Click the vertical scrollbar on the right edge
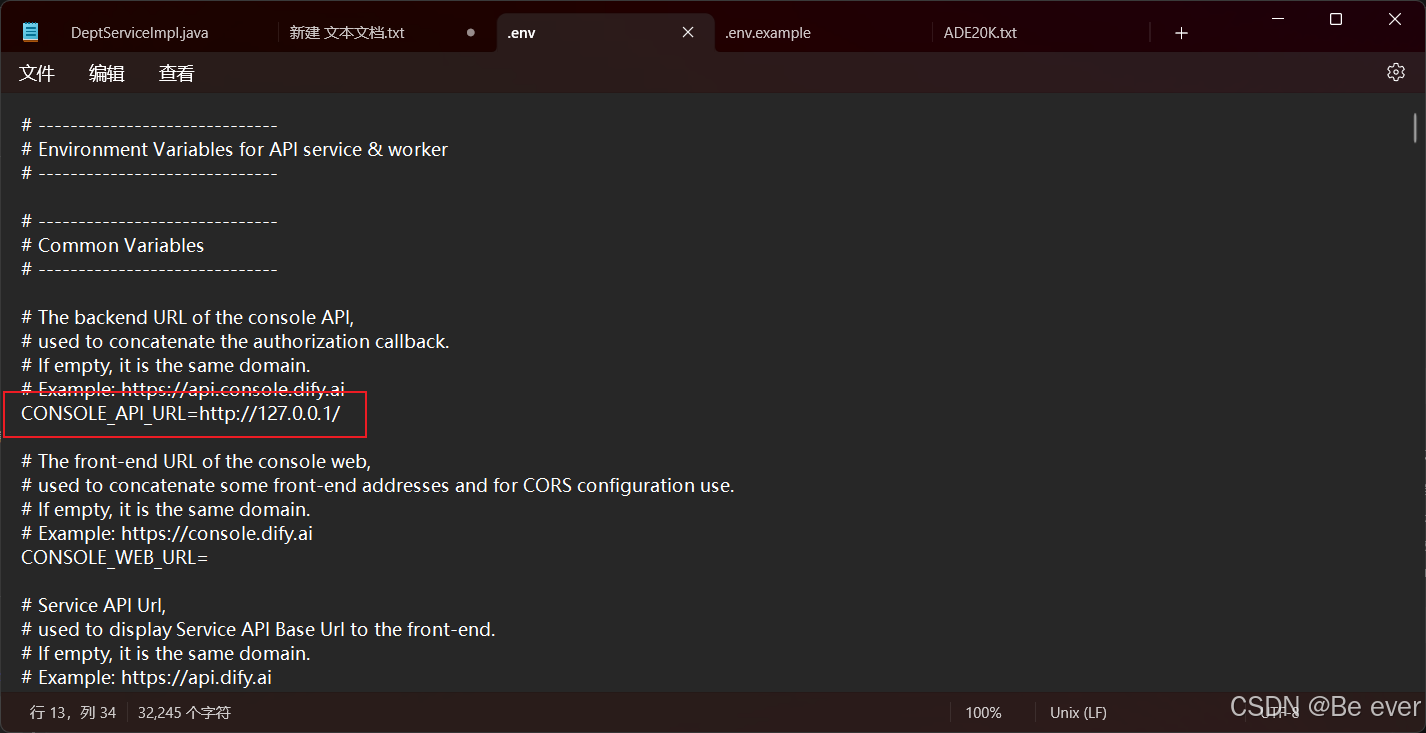Image resolution: width=1426 pixels, height=733 pixels. coord(1413,128)
